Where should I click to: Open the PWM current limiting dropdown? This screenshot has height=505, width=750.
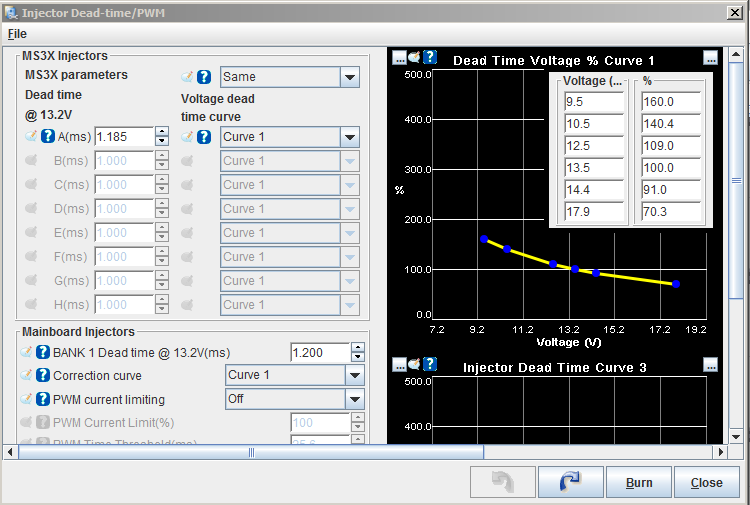(354, 399)
